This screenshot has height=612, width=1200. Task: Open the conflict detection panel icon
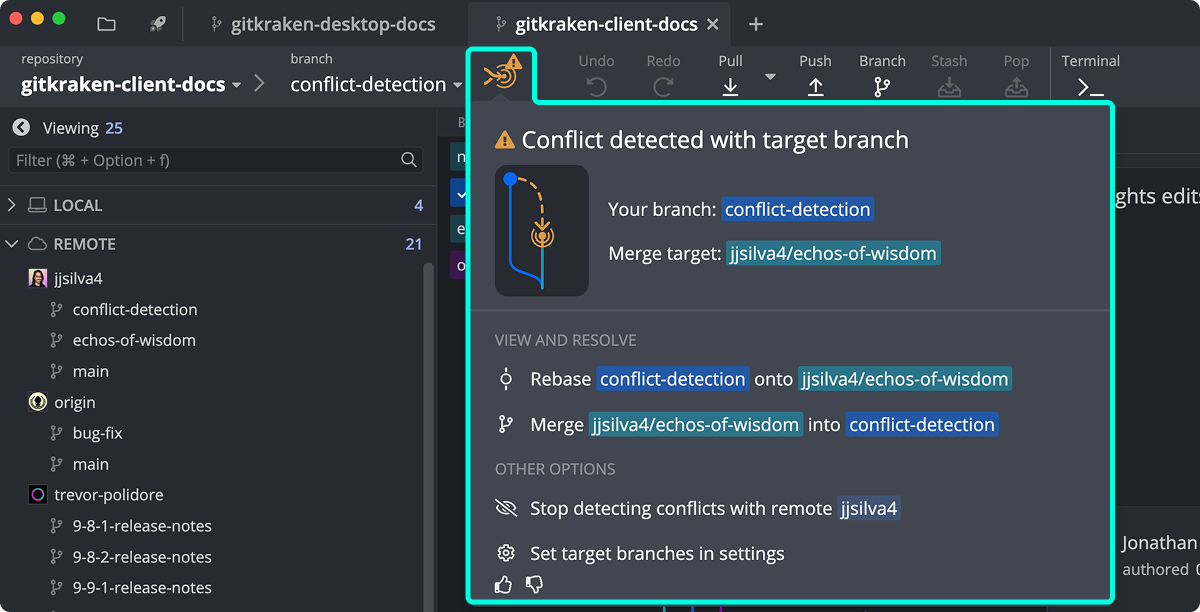click(502, 75)
